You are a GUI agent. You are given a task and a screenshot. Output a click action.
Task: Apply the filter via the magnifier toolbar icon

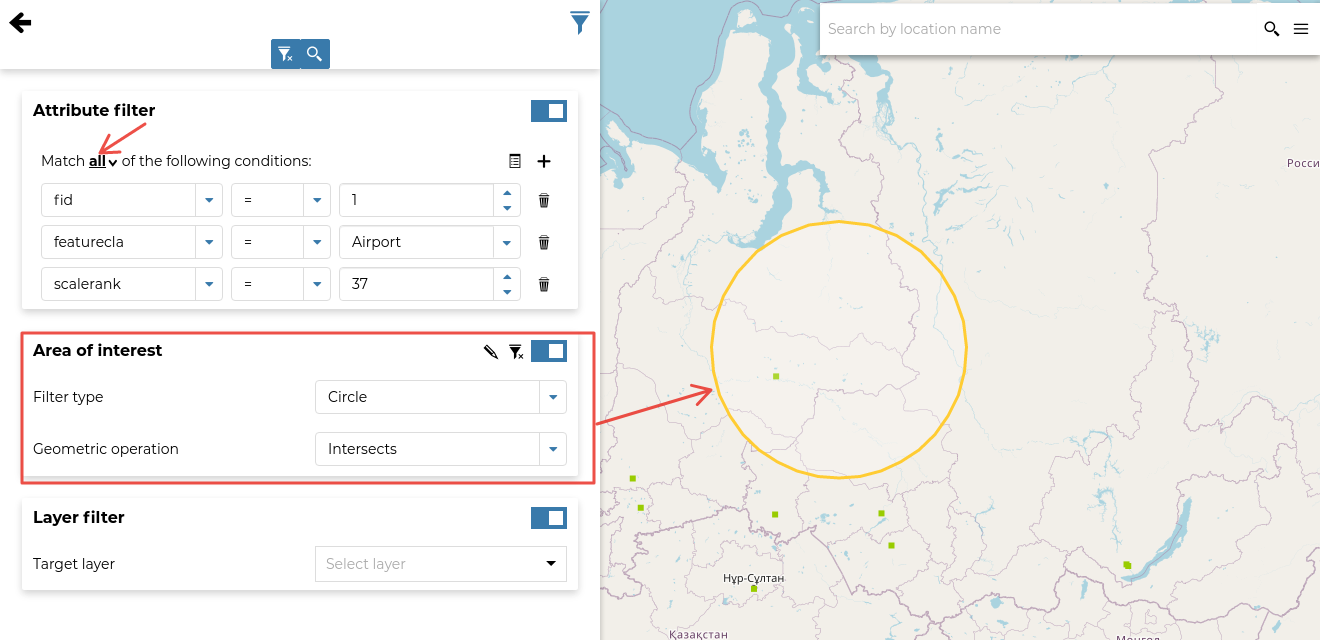click(315, 53)
